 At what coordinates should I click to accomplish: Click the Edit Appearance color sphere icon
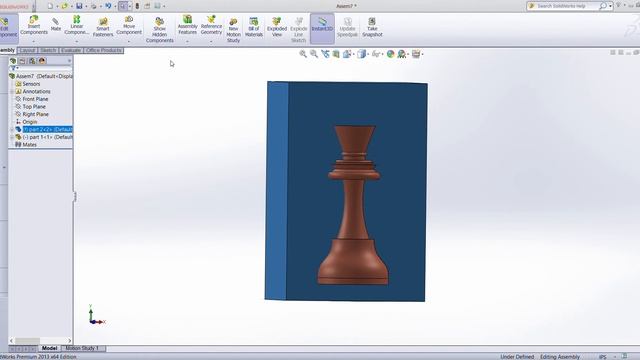pyautogui.click(x=391, y=54)
